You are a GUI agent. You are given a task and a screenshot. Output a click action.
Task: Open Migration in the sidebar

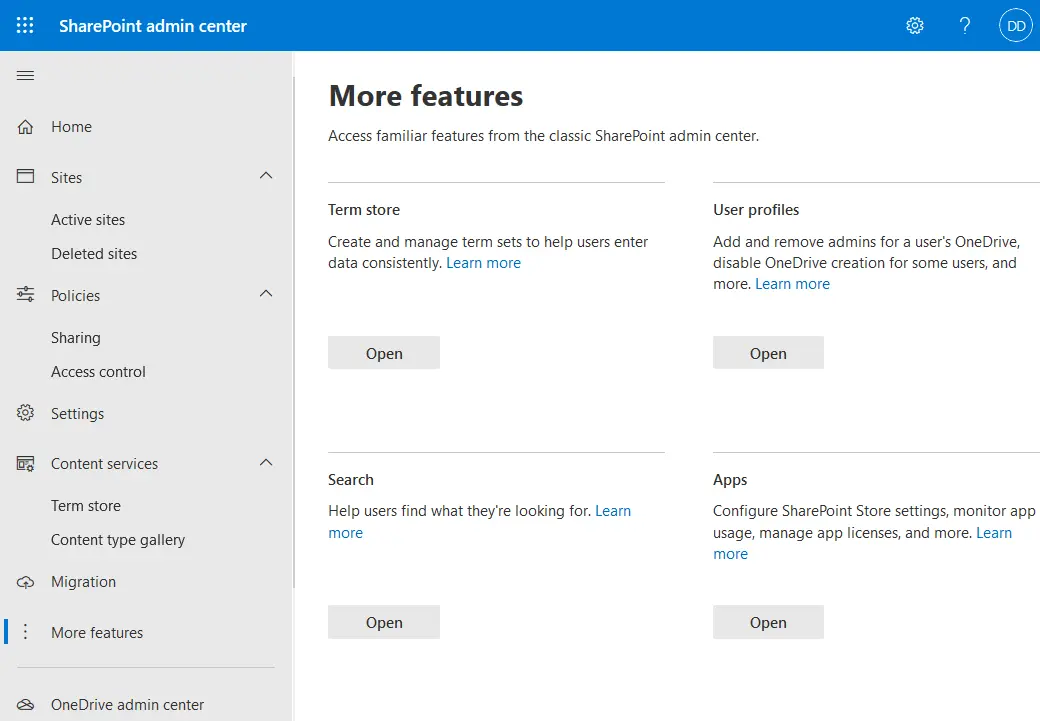pos(84,582)
